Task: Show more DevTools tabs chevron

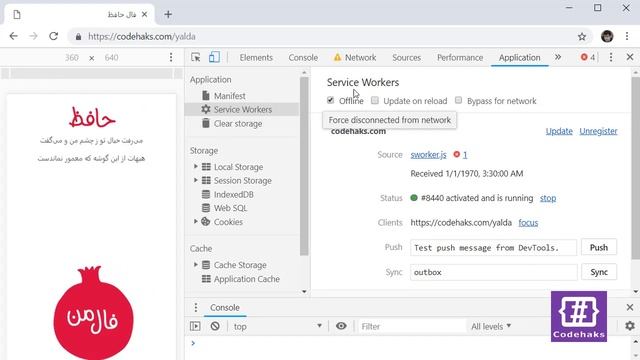Action: [x=558, y=57]
